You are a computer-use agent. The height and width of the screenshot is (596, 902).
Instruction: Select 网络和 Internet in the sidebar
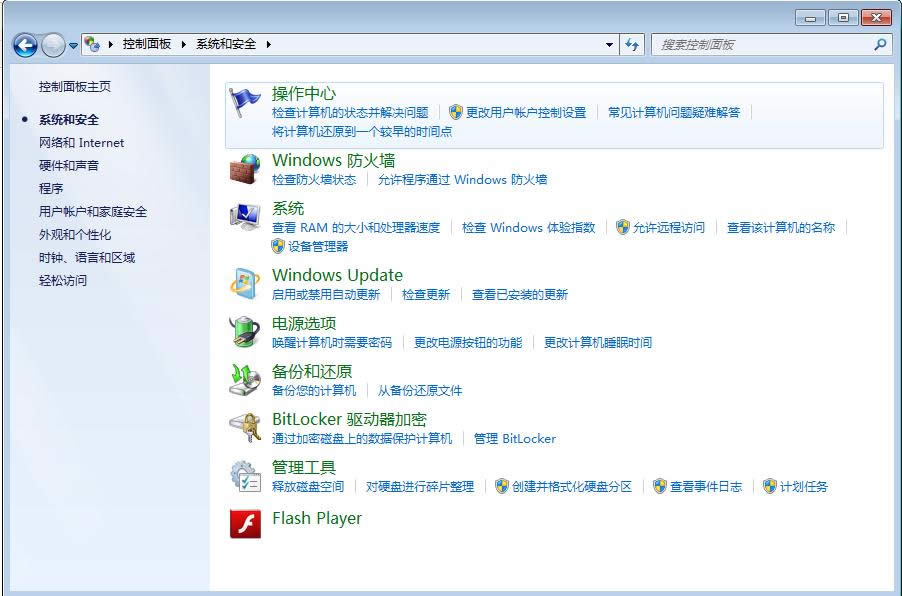[x=81, y=143]
